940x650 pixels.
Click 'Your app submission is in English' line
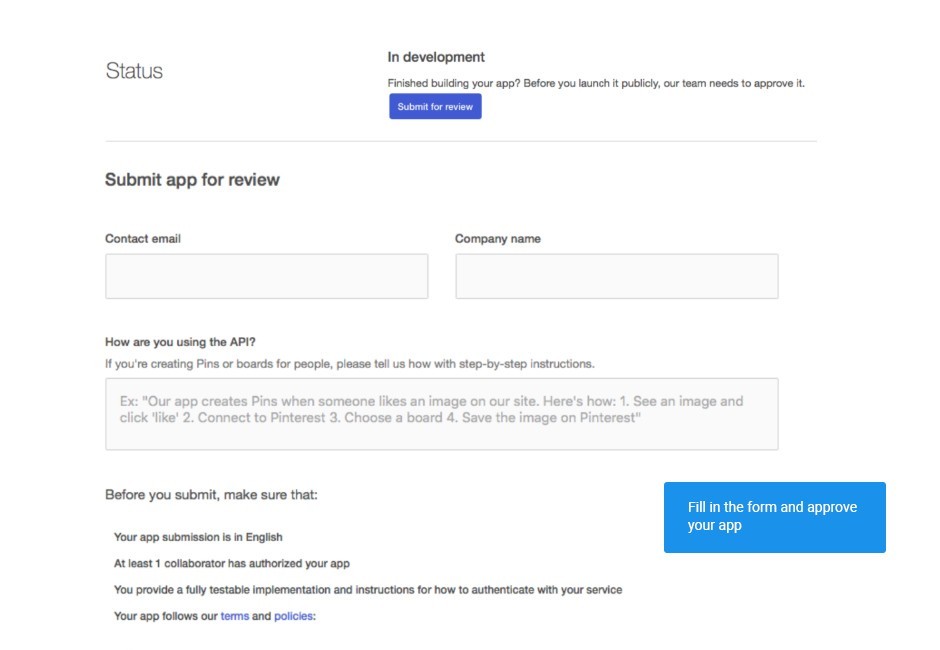tap(198, 537)
